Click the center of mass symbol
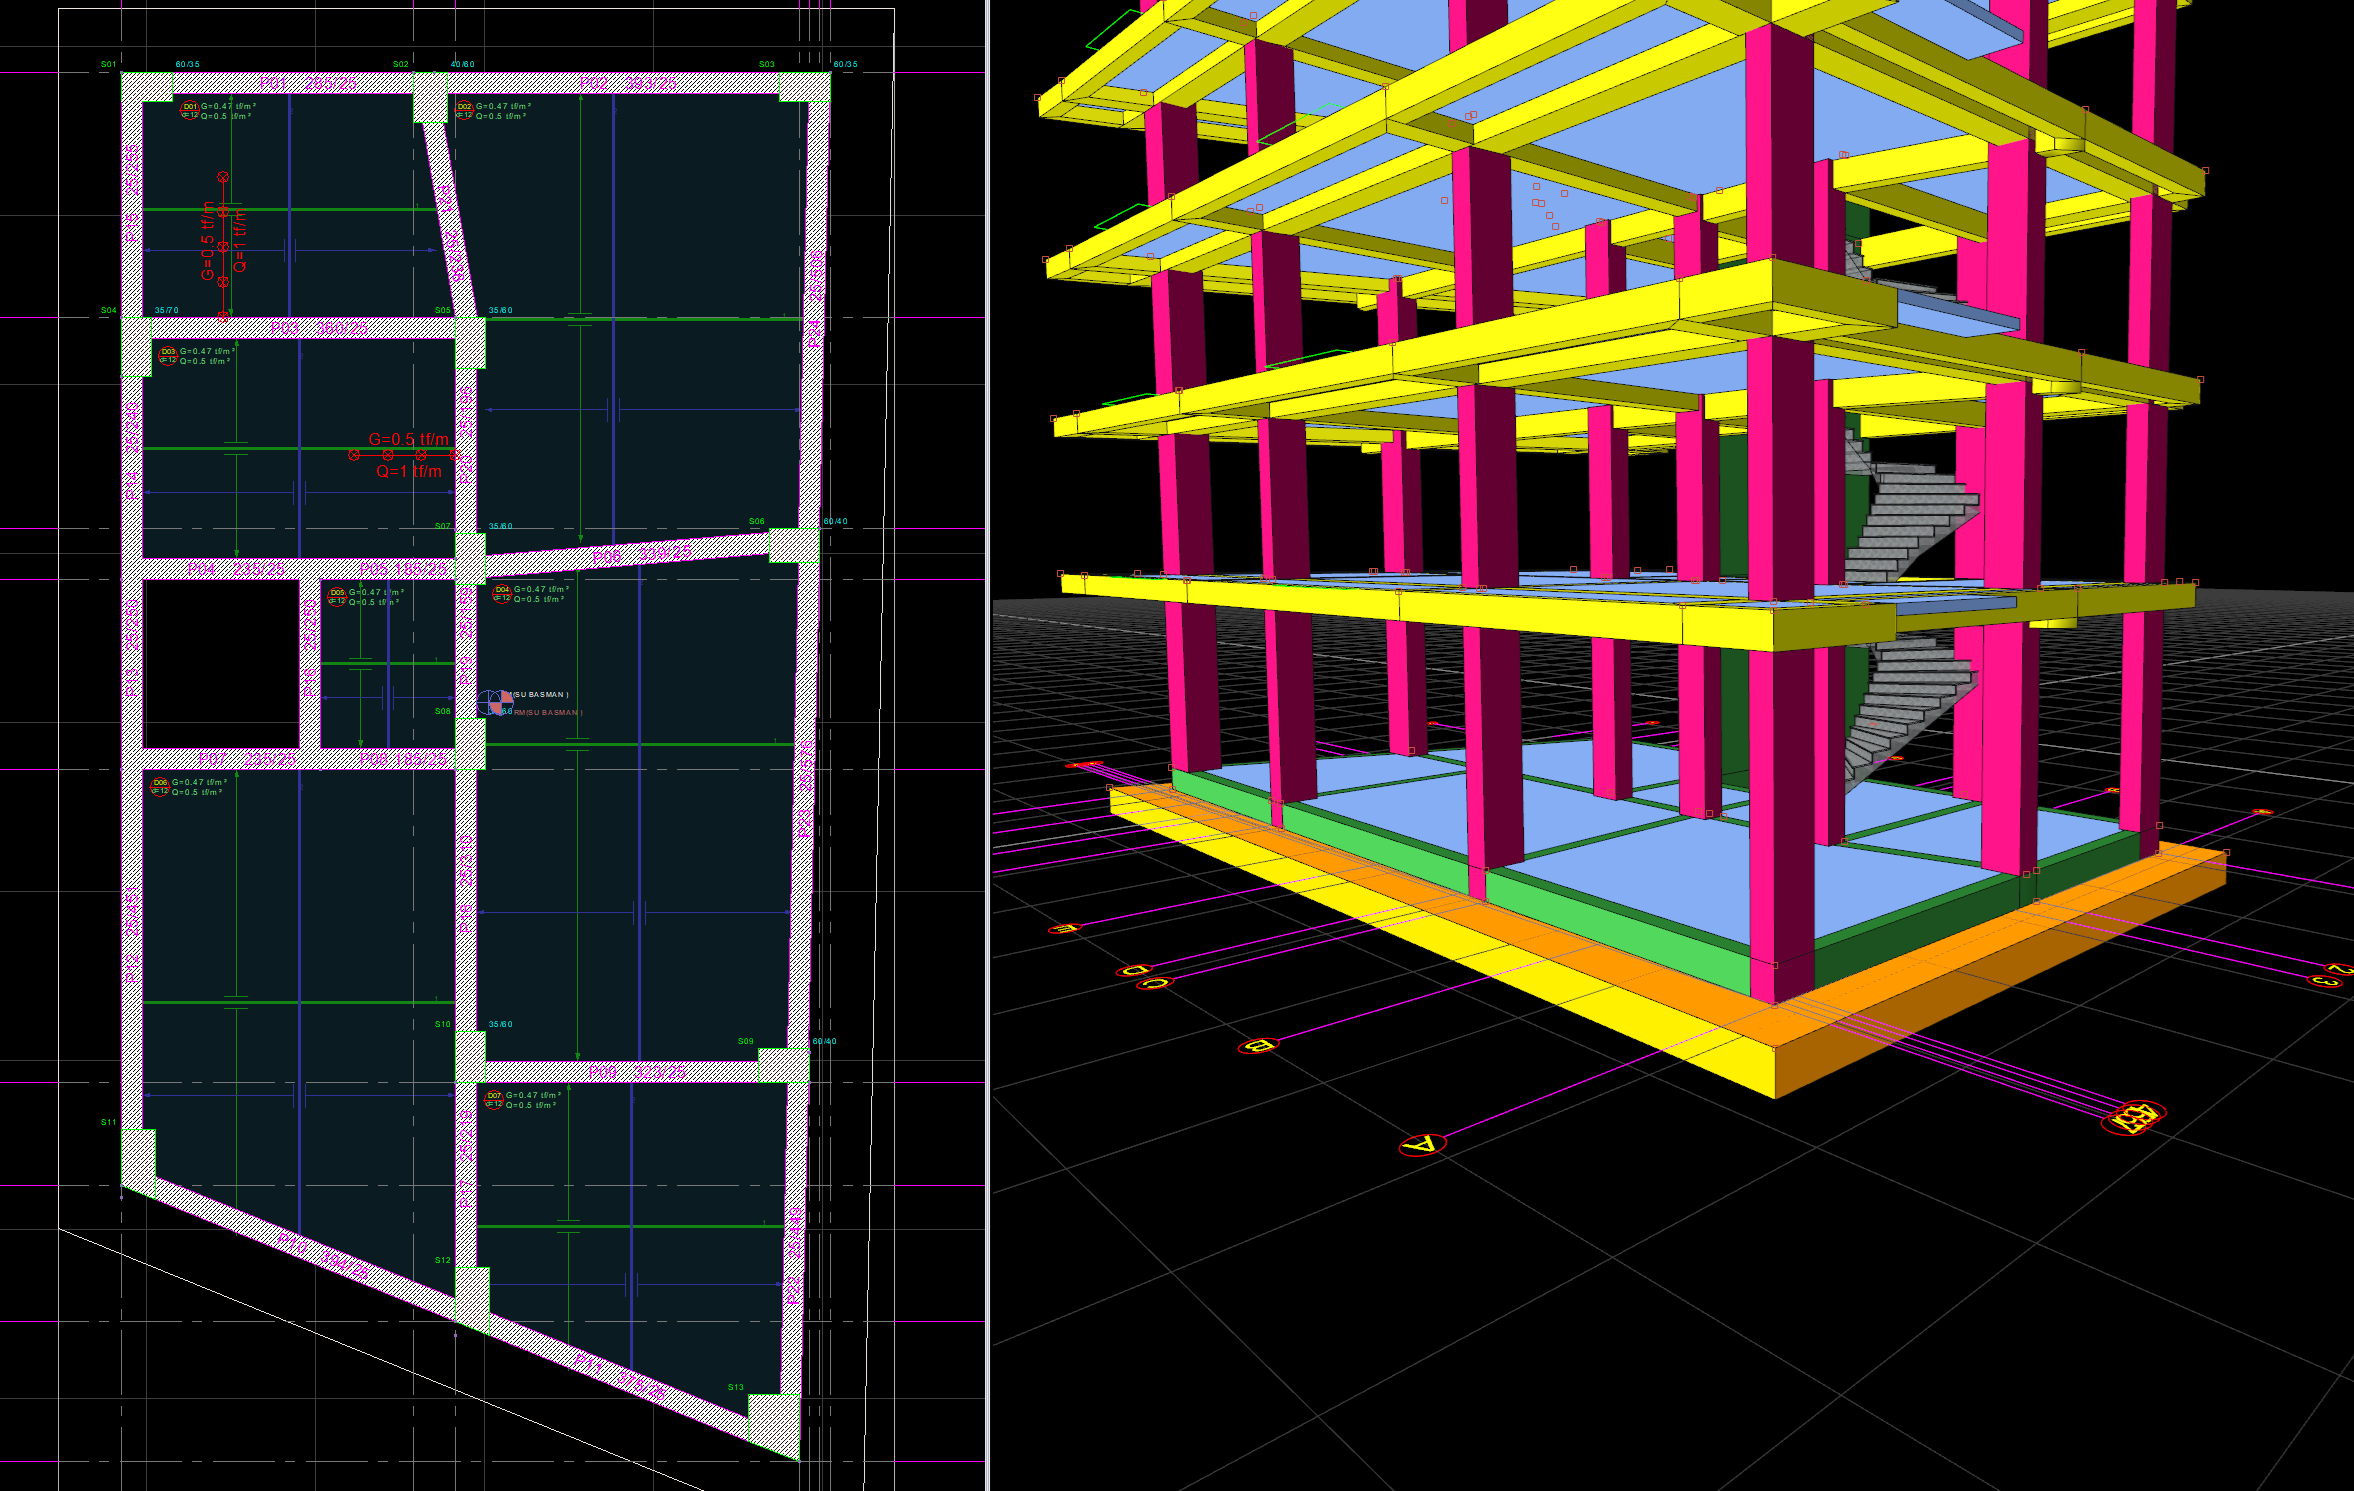 pyautogui.click(x=495, y=702)
